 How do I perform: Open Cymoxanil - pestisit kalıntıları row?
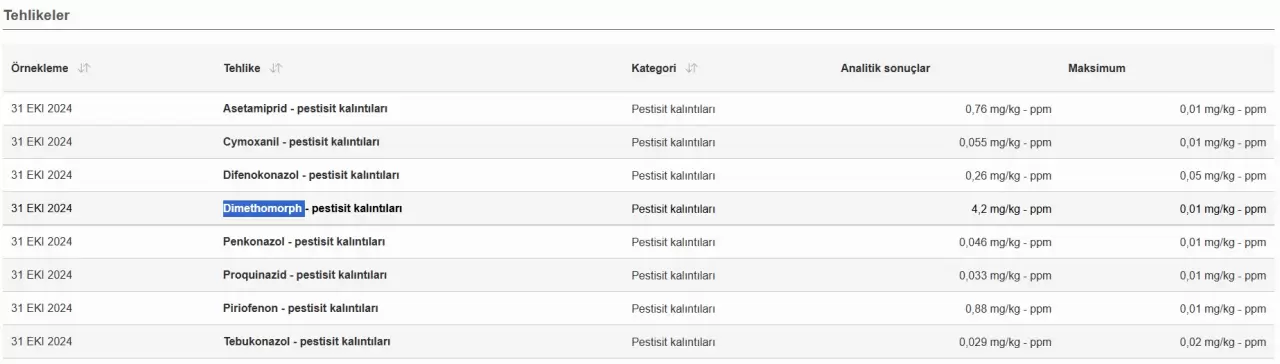click(x=301, y=142)
